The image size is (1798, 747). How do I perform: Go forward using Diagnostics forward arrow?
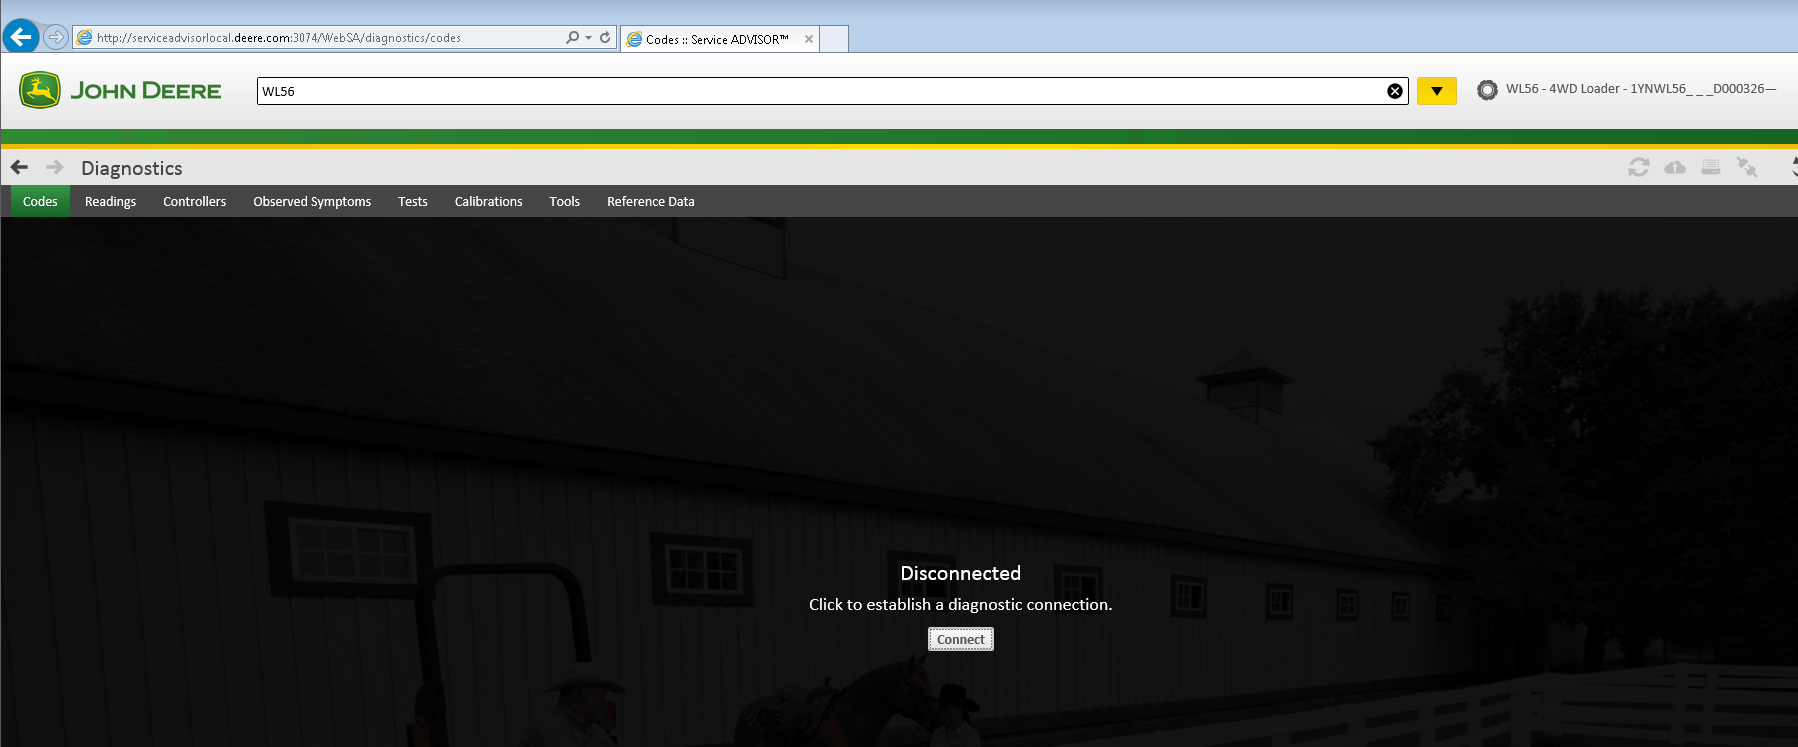[x=55, y=167]
